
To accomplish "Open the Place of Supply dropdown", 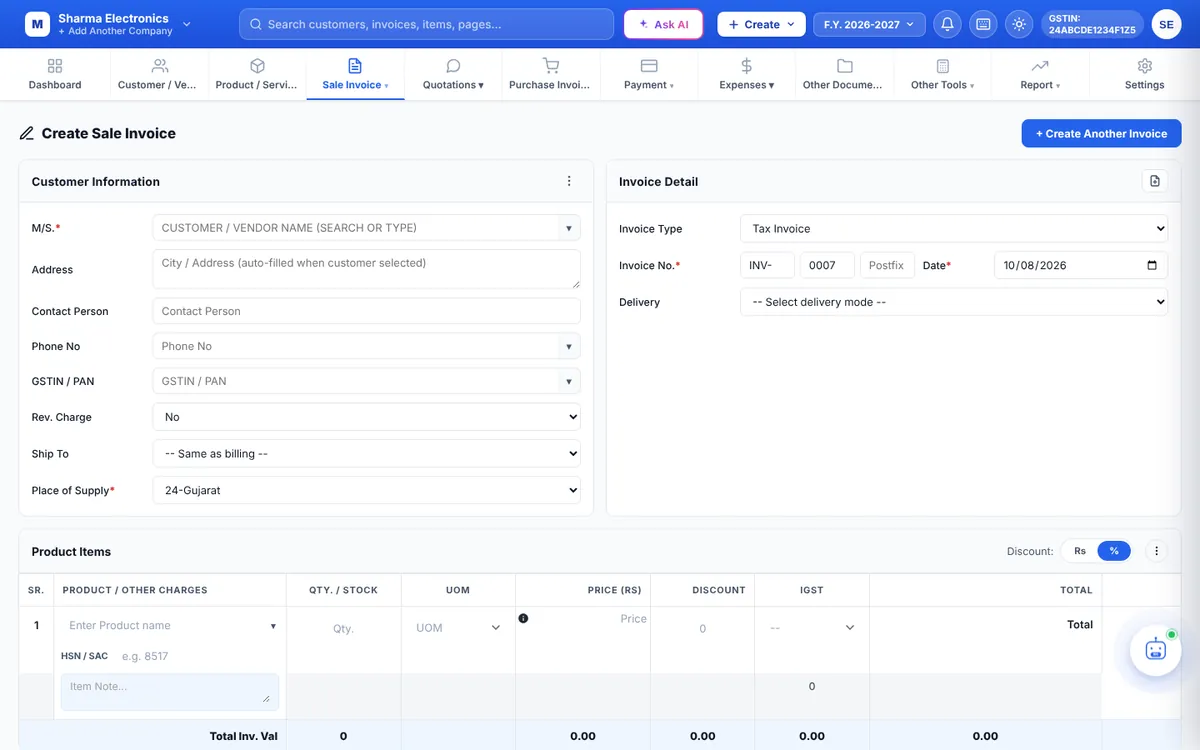I will point(366,491).
